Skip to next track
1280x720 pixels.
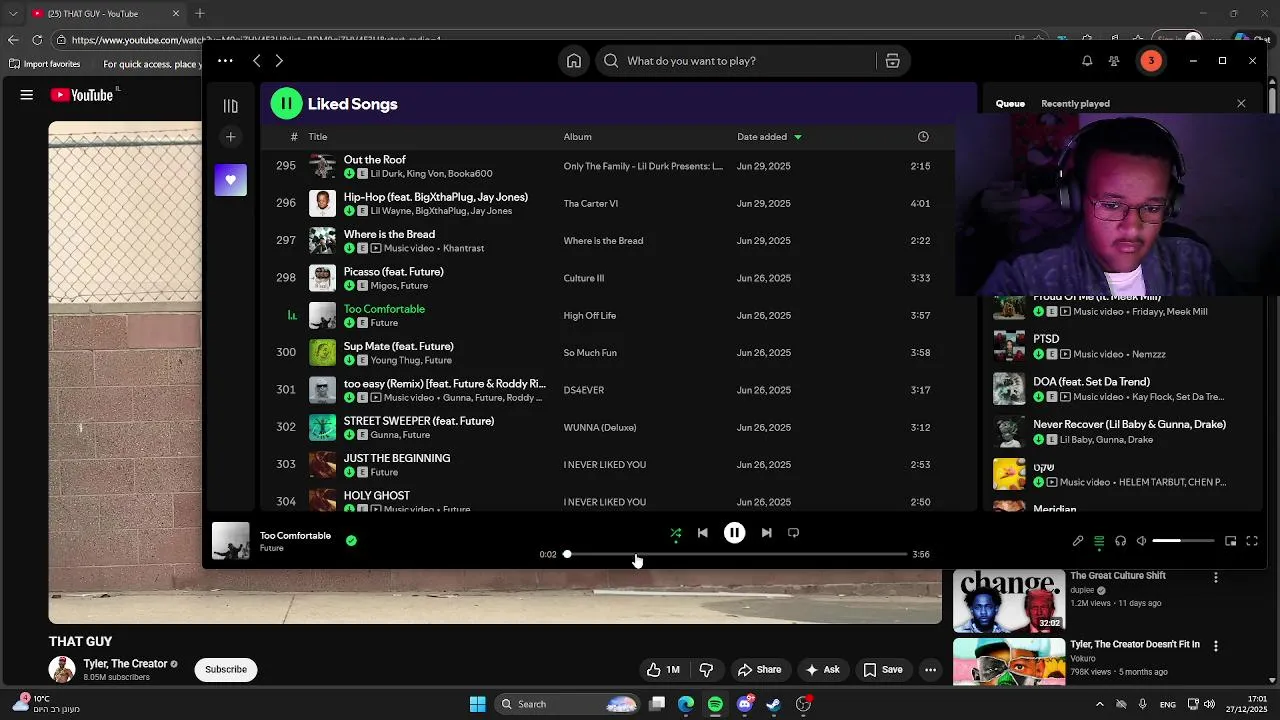766,533
